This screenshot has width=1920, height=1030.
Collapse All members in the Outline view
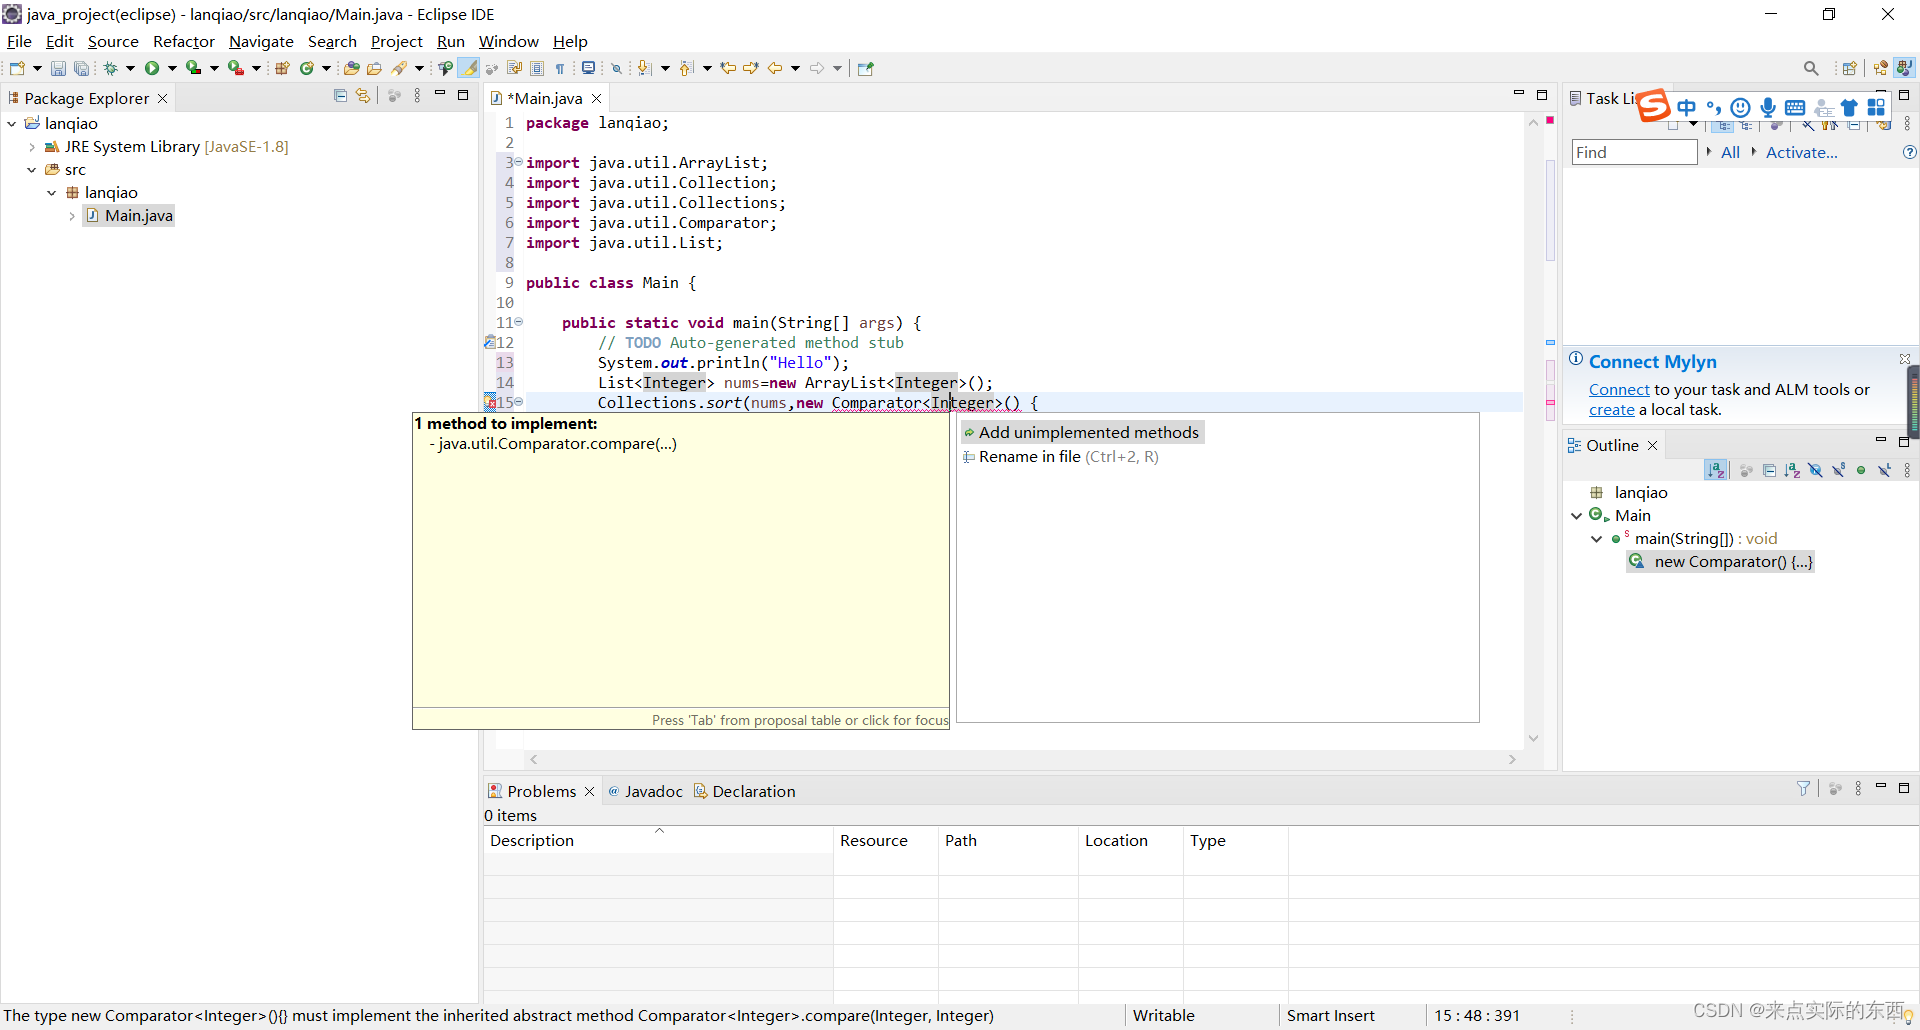click(1770, 470)
